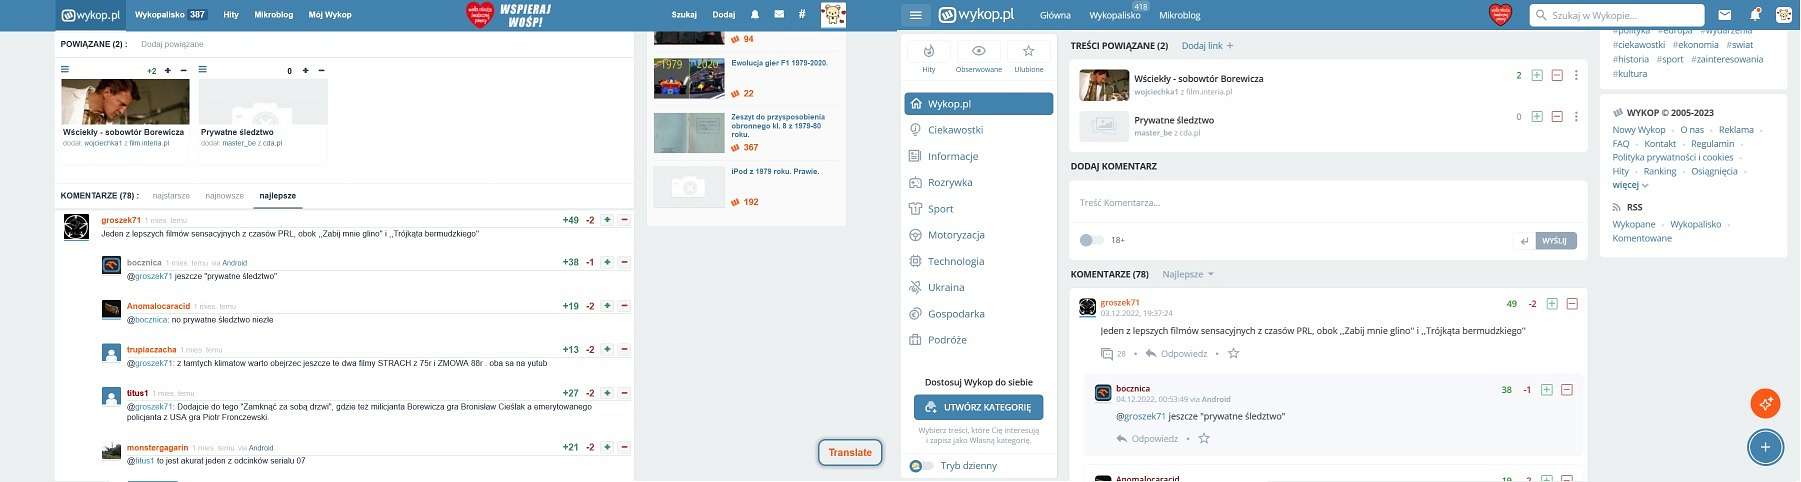The image size is (1801, 482).
Task: Downvote 'Wściekły - sobowtór Borewicza' in new layout
Action: [1557, 76]
